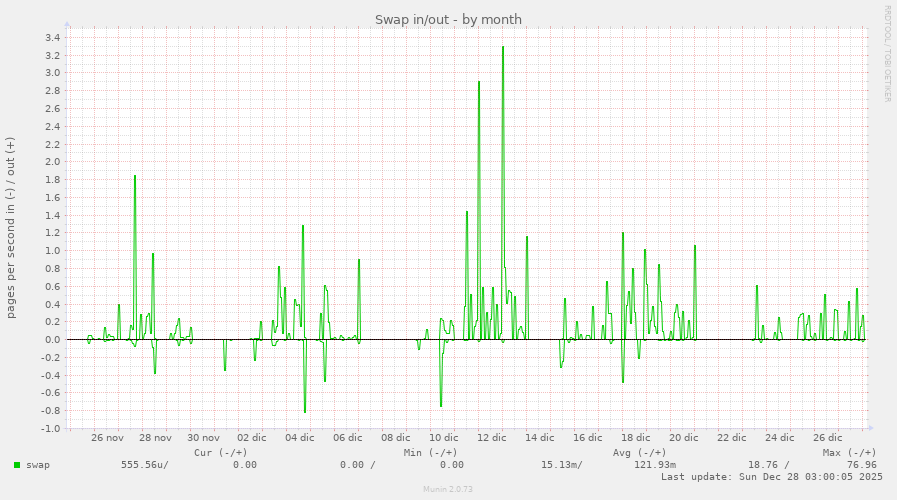The width and height of the screenshot is (897, 500).
Task: Click the green swap legend color square
Action: (17, 464)
